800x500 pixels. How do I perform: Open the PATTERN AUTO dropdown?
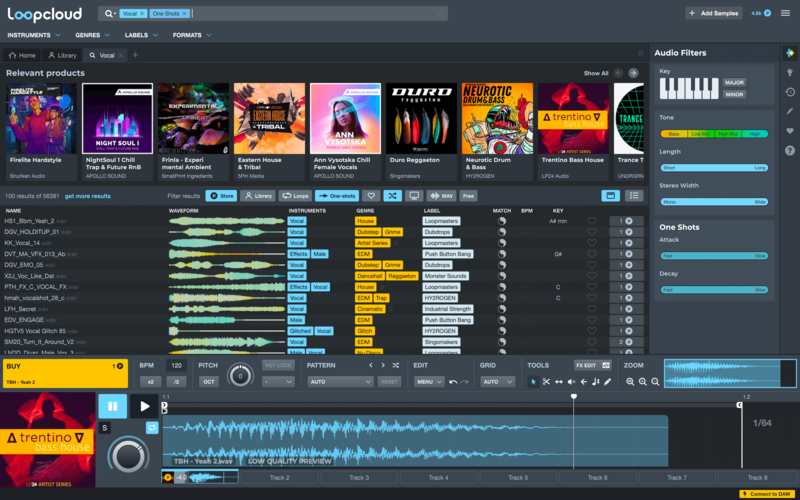click(340, 382)
